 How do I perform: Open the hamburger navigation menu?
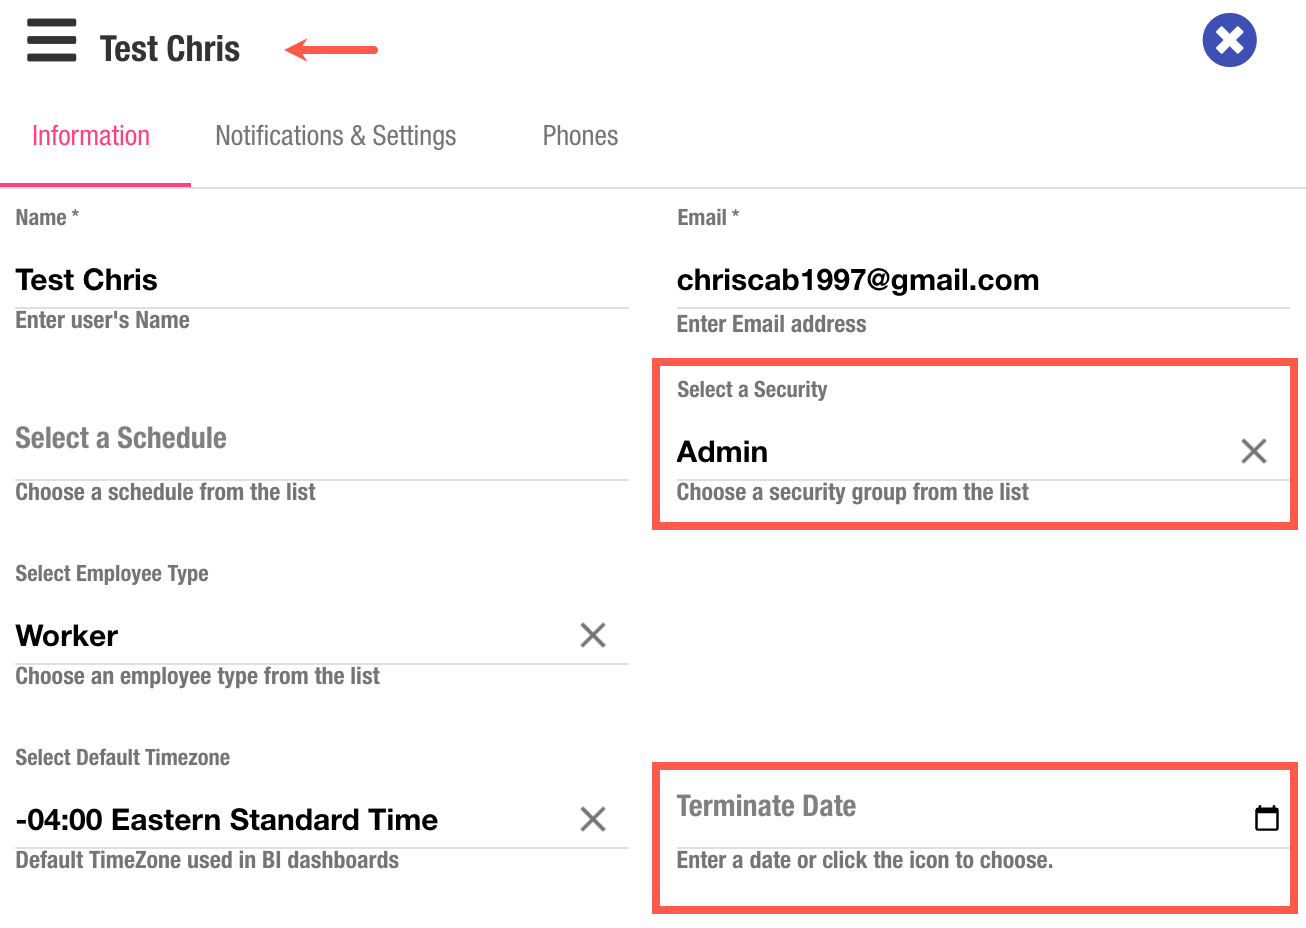tap(51, 41)
